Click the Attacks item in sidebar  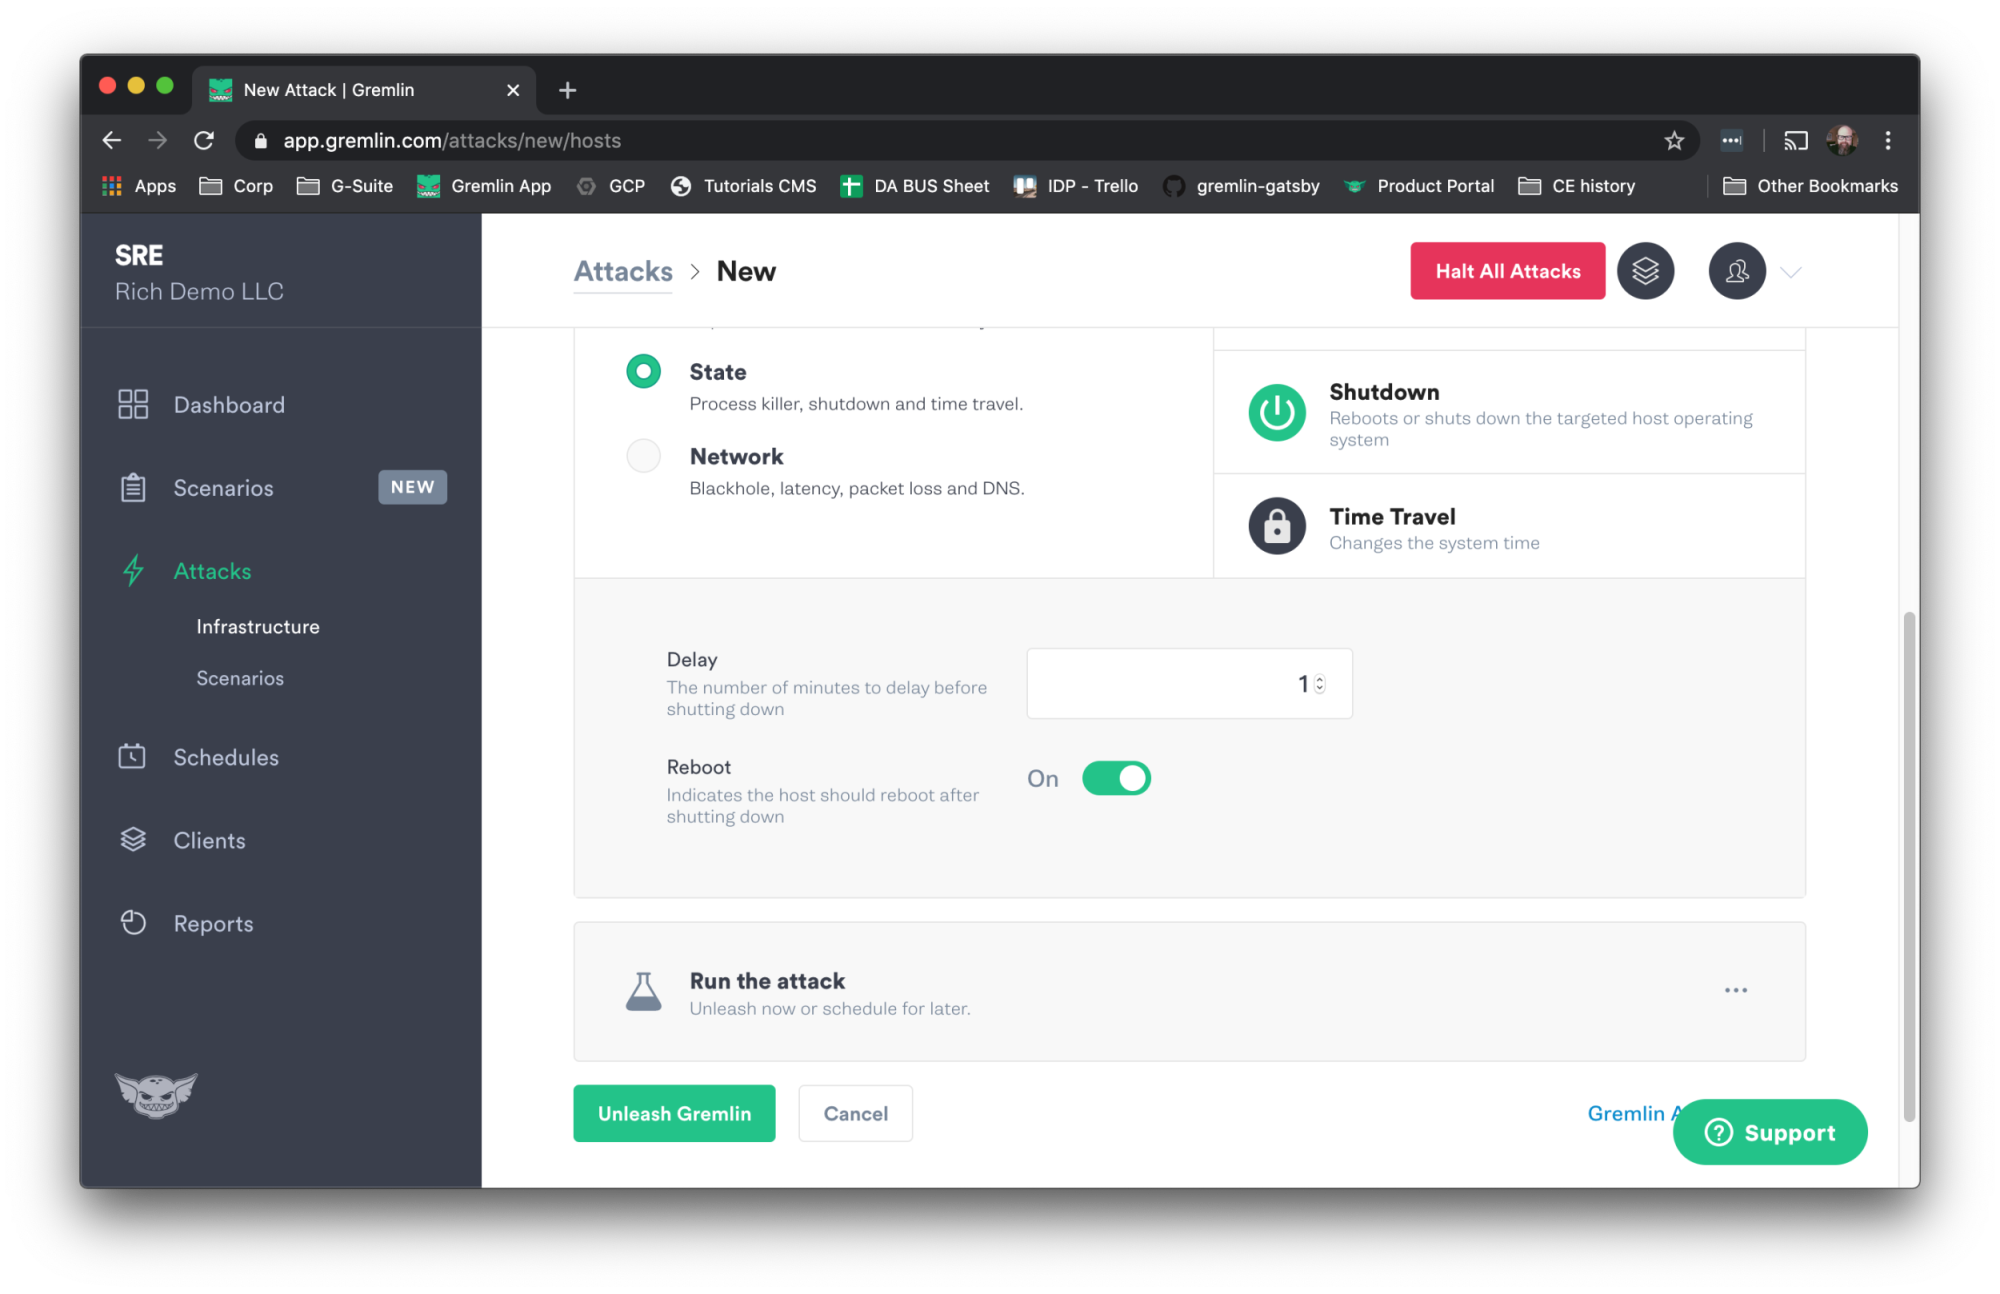[x=212, y=571]
